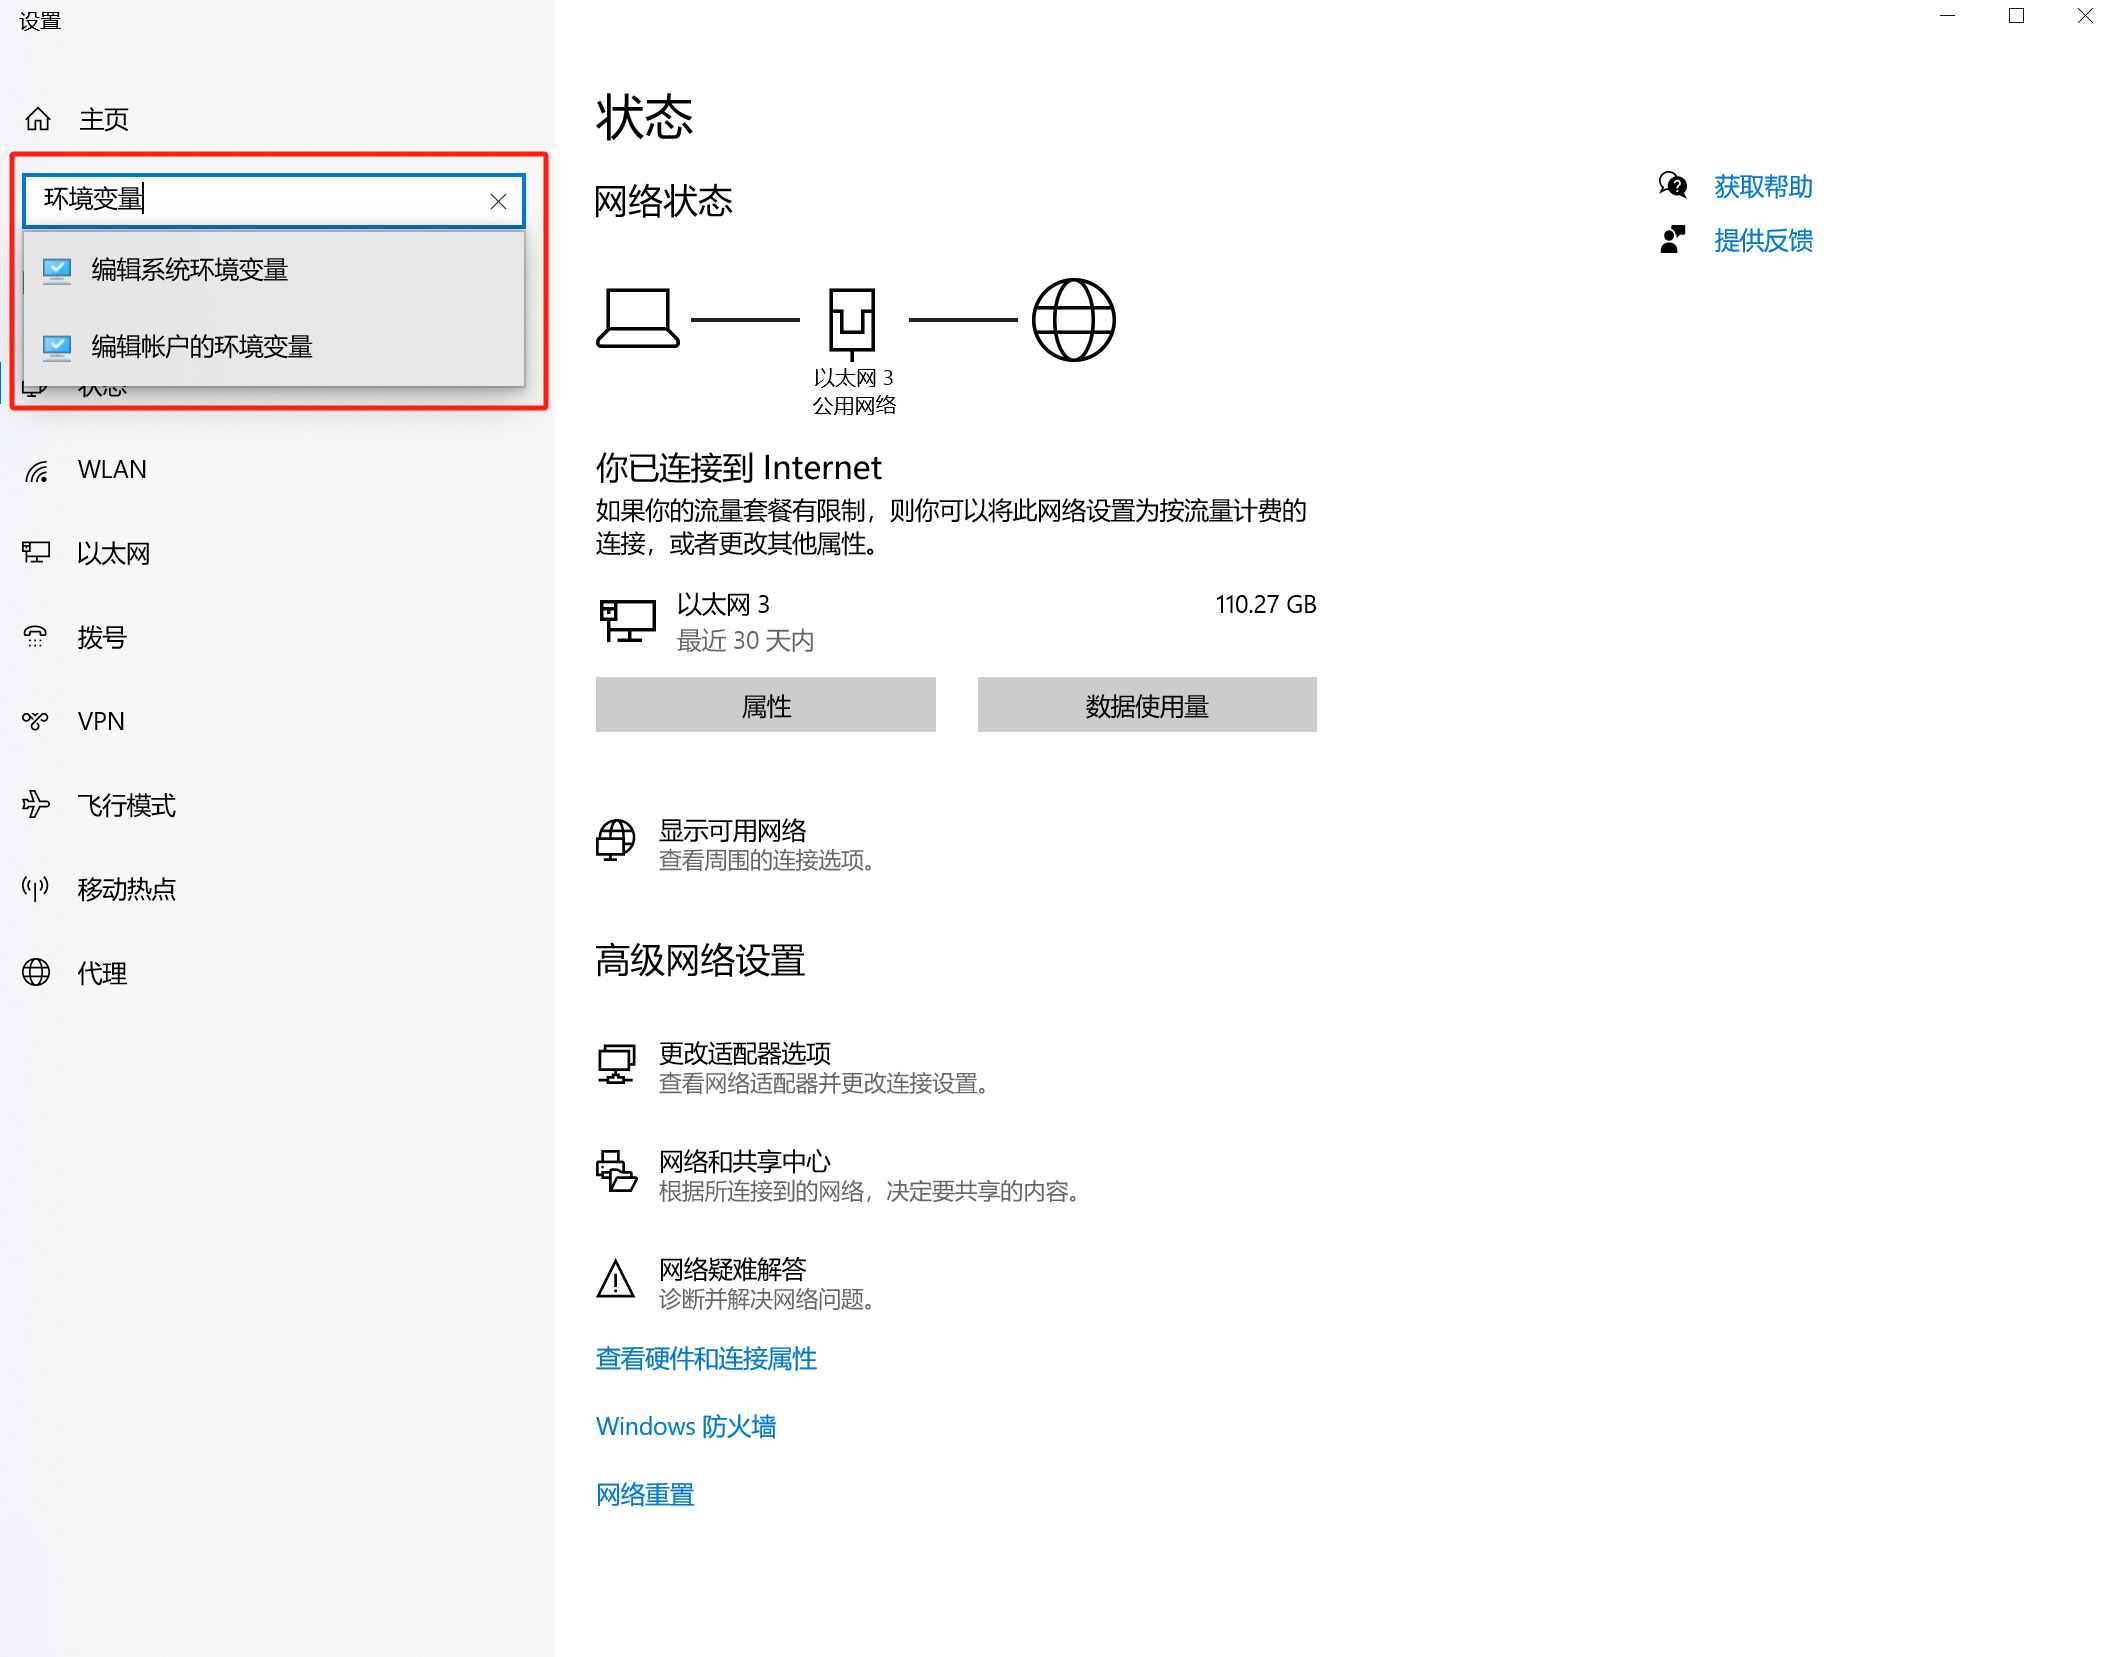Clear search text with X icon
Screen dimensions: 2103x1657
498,201
